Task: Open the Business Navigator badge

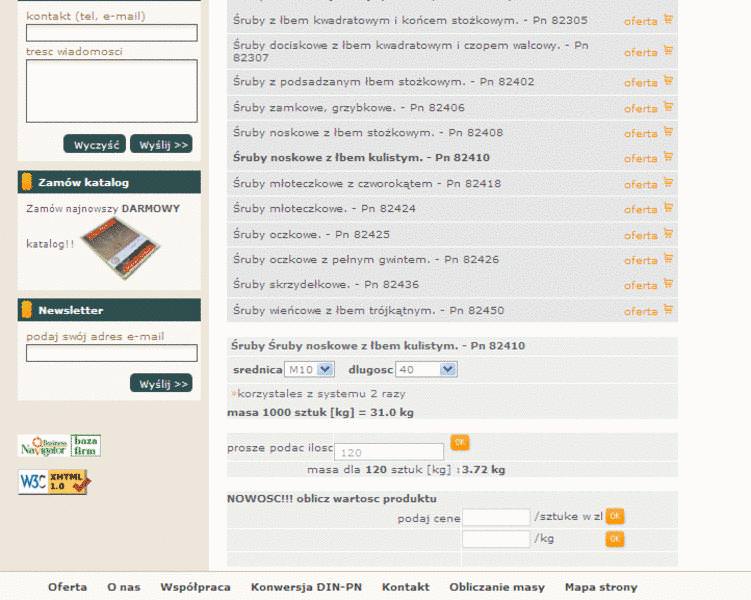Action: [43, 446]
